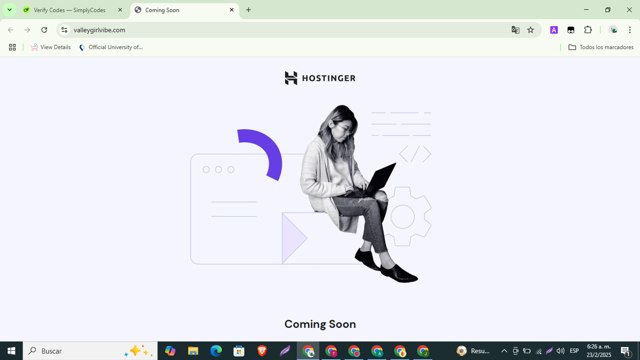Close the Coming Soon tab

[231, 10]
